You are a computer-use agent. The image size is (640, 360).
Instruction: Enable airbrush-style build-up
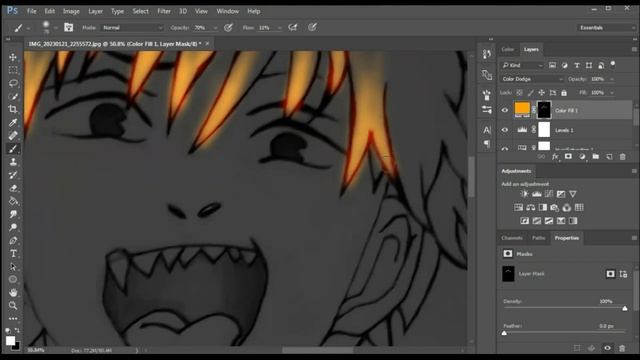click(293, 27)
